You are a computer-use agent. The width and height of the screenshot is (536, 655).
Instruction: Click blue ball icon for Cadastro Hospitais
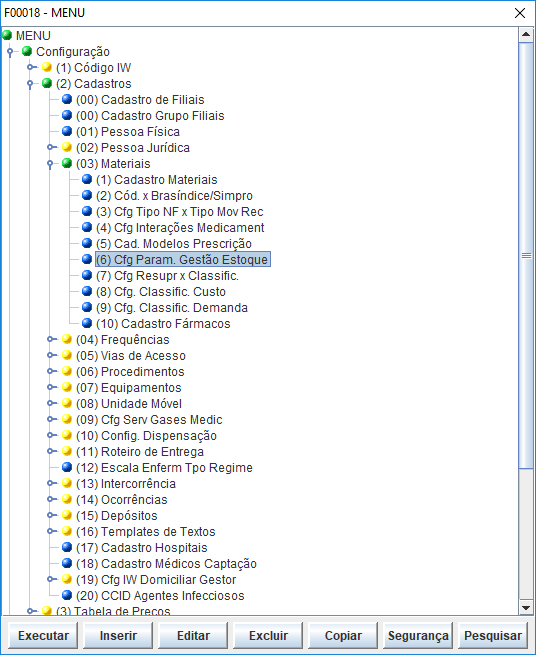click(x=67, y=547)
